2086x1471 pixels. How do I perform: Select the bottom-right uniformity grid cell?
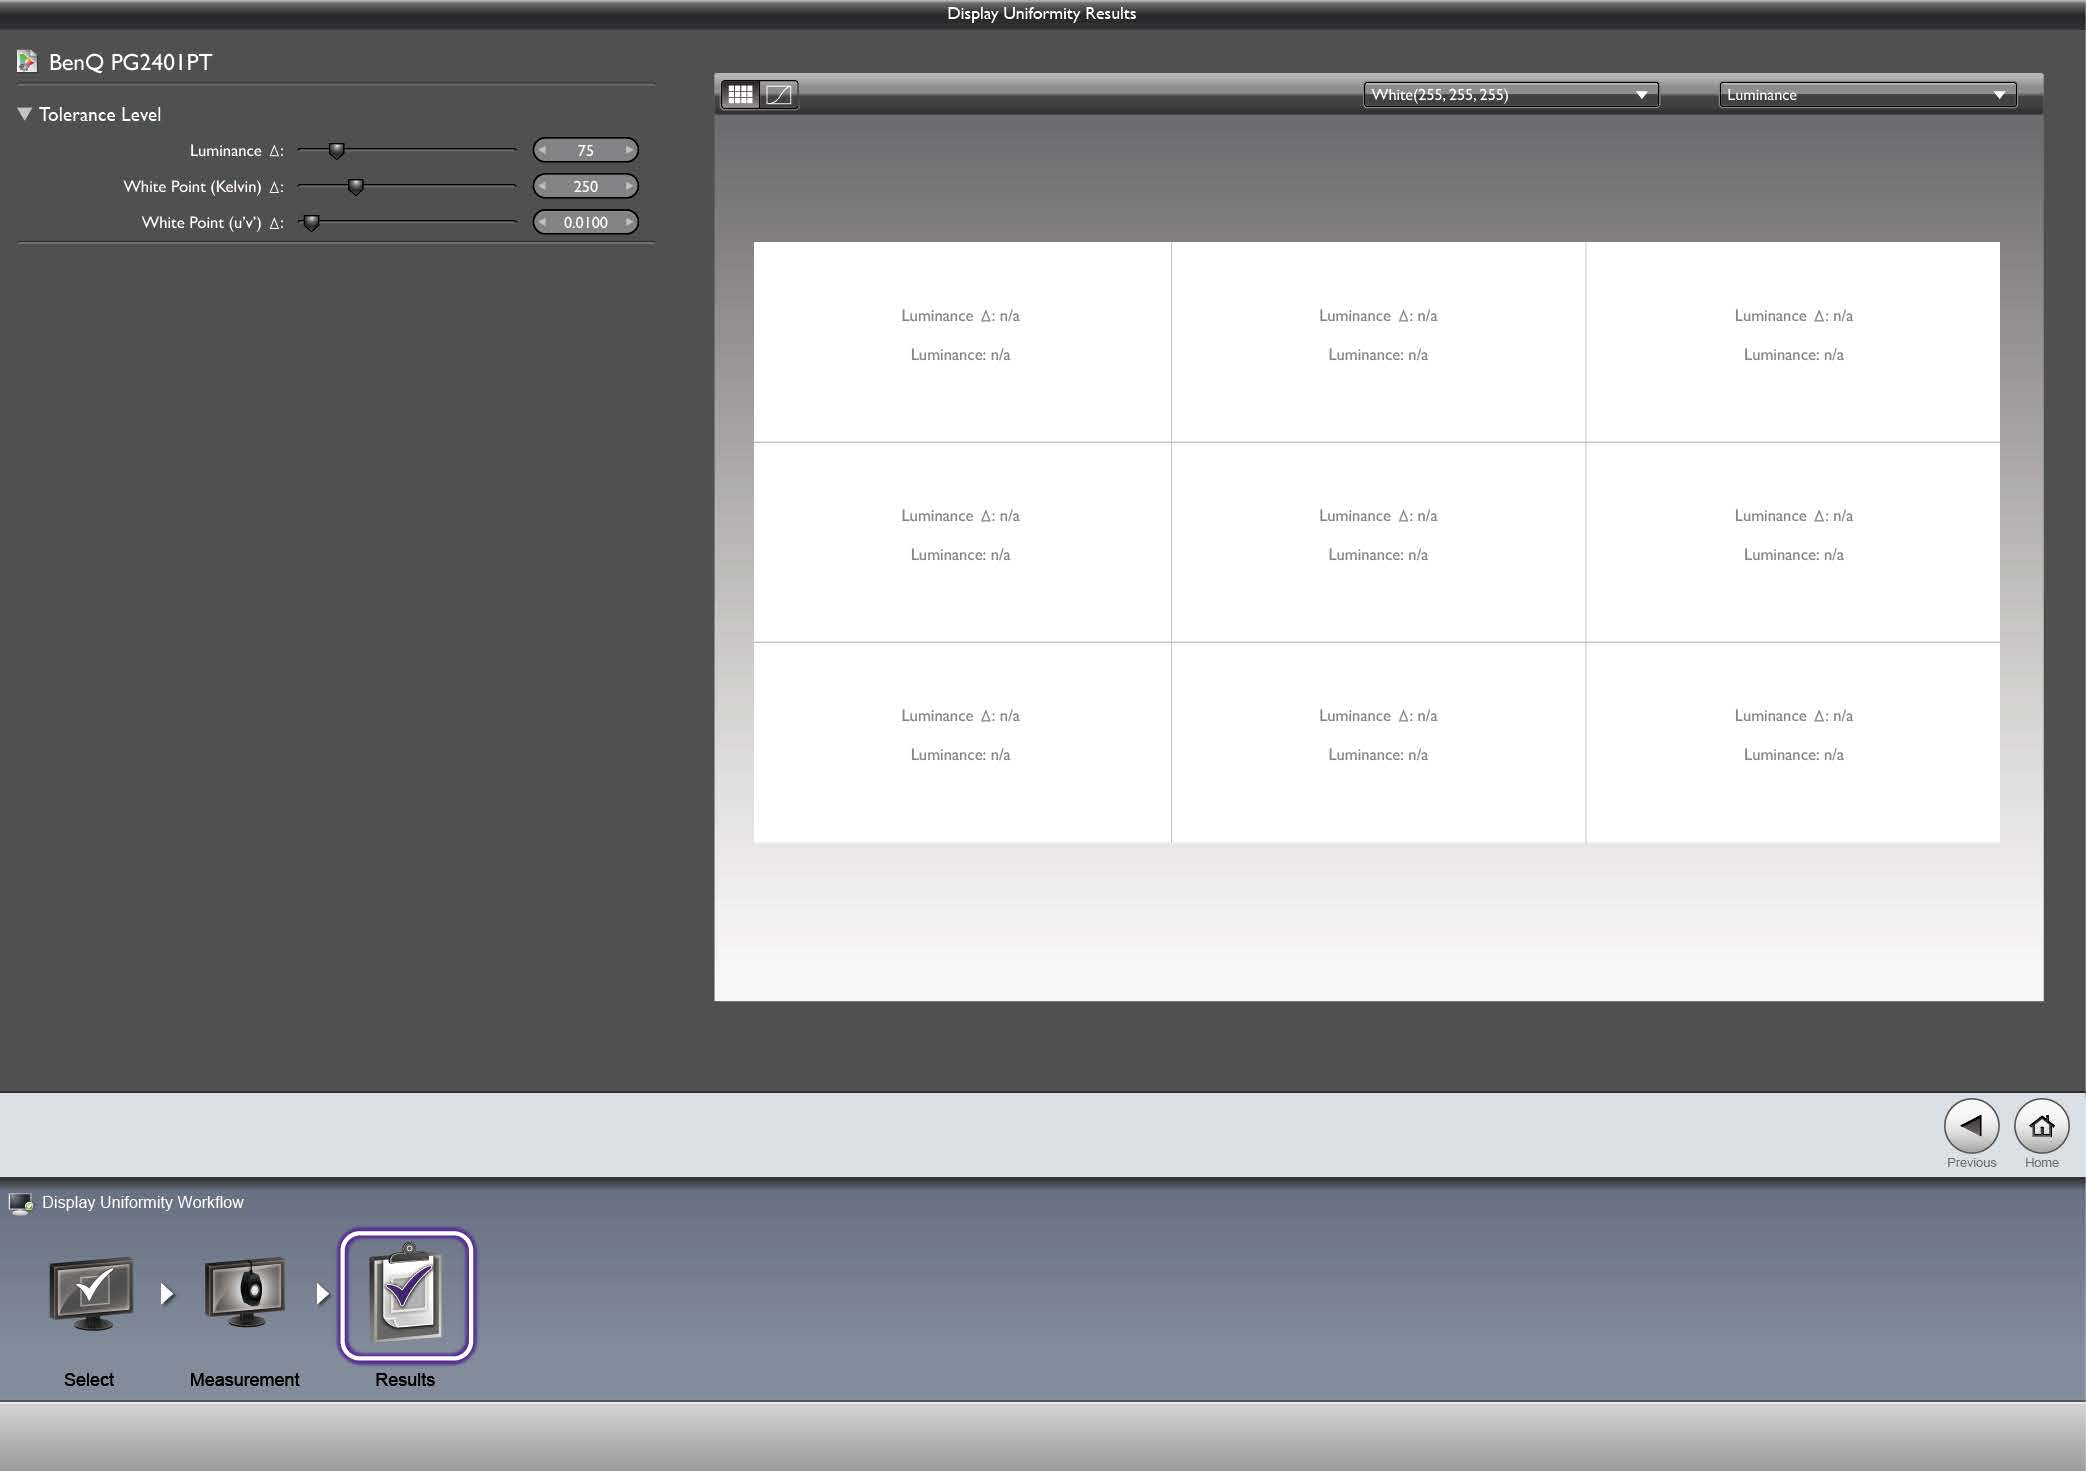[1793, 743]
